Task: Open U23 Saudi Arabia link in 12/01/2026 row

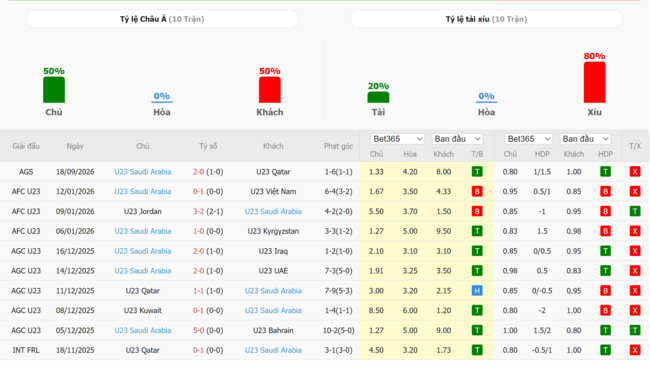Action: pyautogui.click(x=143, y=191)
